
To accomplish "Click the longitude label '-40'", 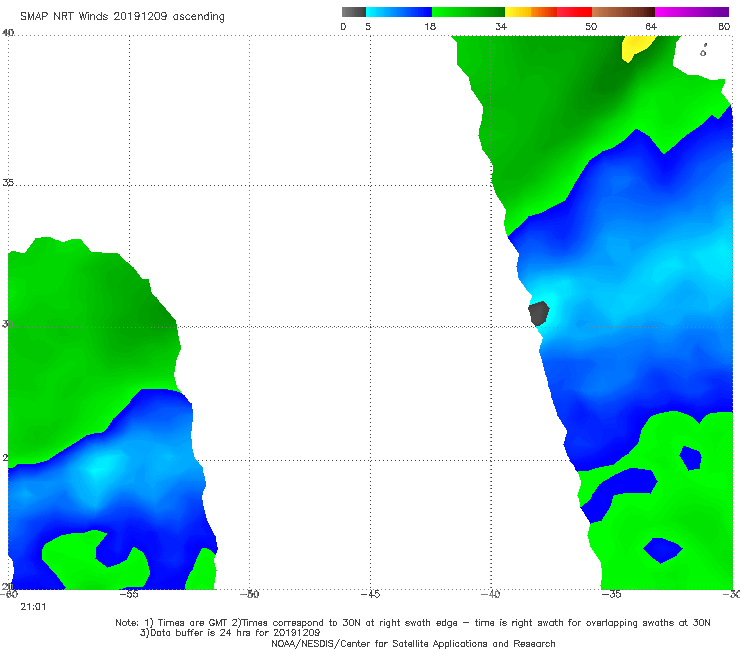I will pos(490,594).
